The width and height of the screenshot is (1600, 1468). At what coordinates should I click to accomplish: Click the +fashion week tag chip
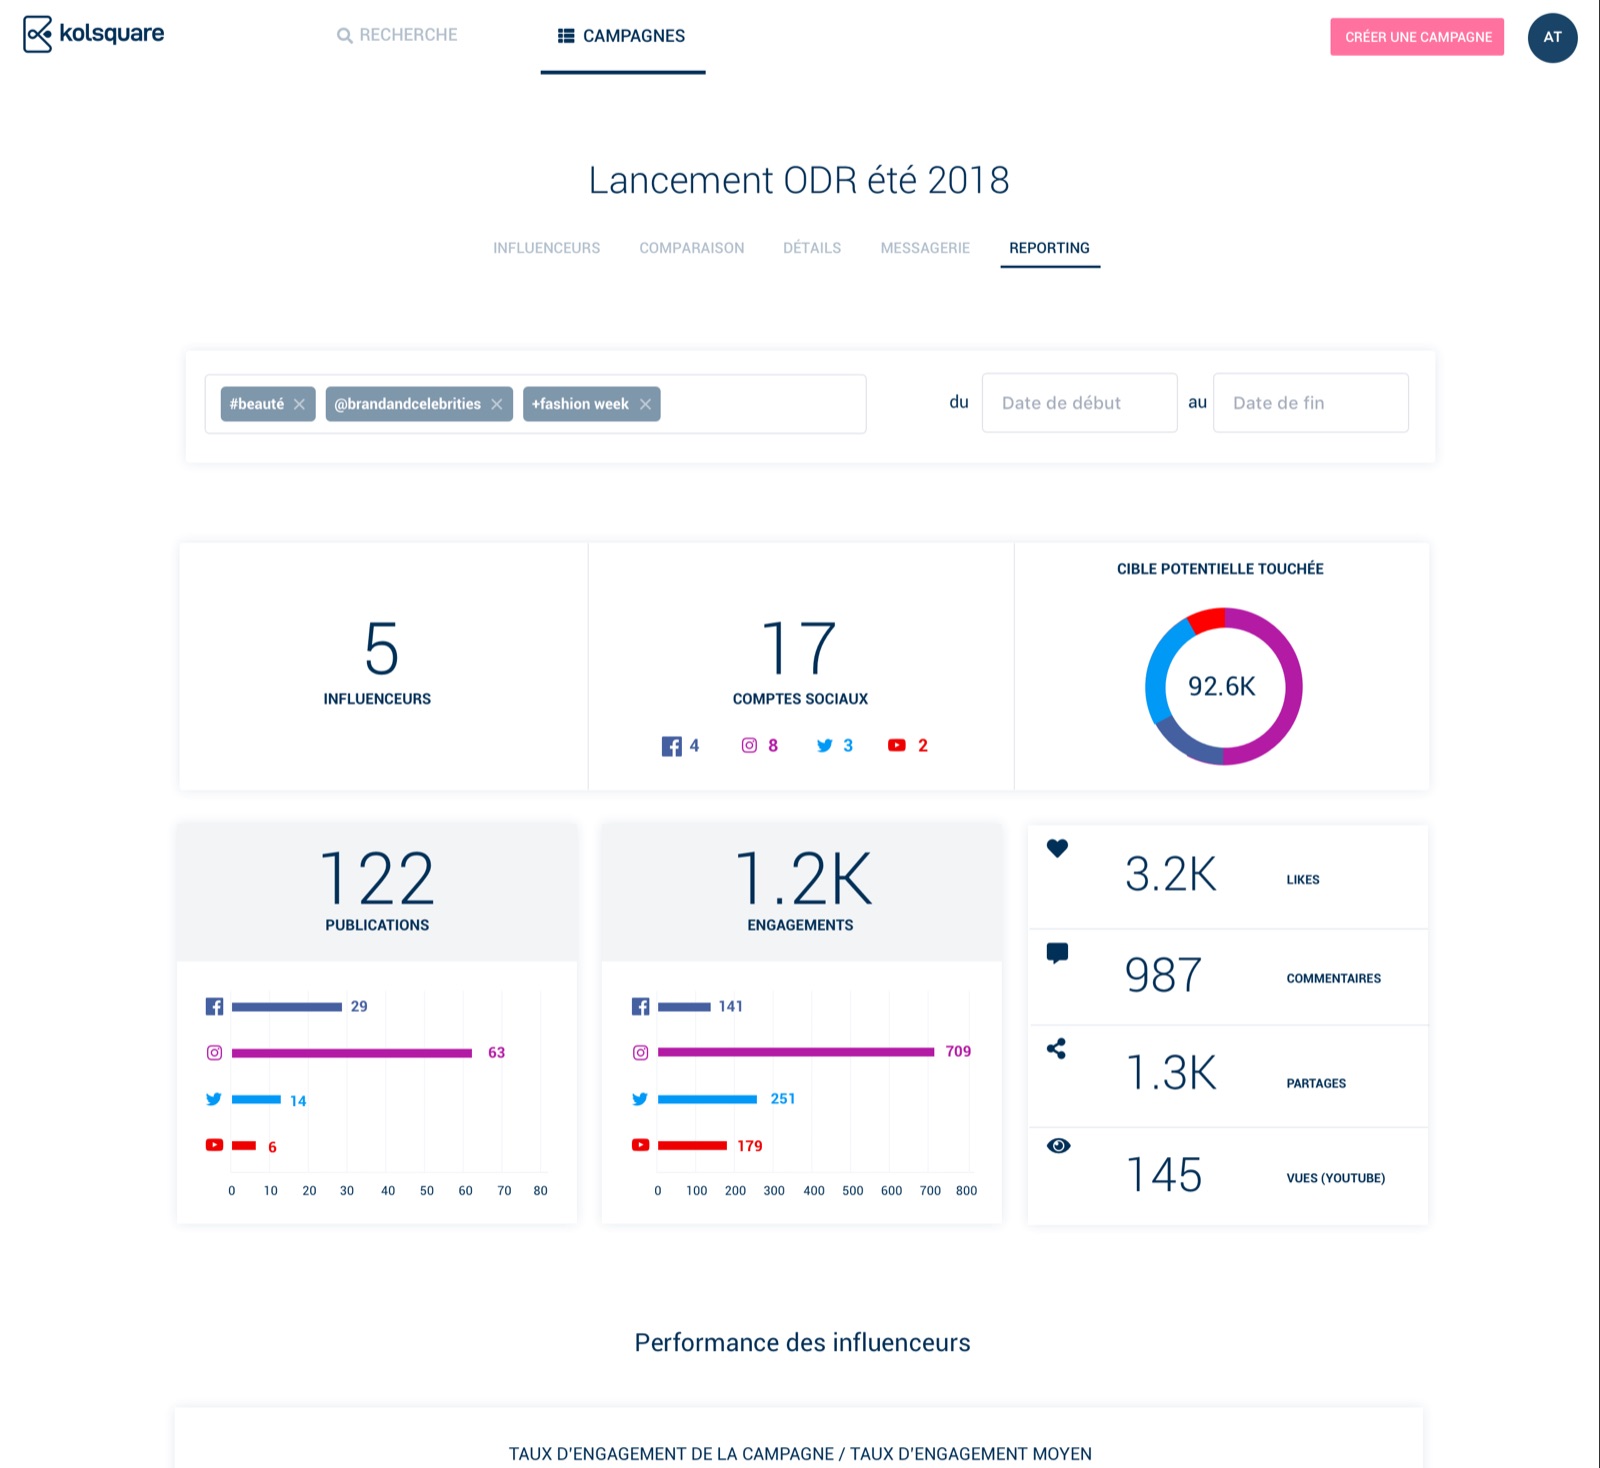[591, 404]
